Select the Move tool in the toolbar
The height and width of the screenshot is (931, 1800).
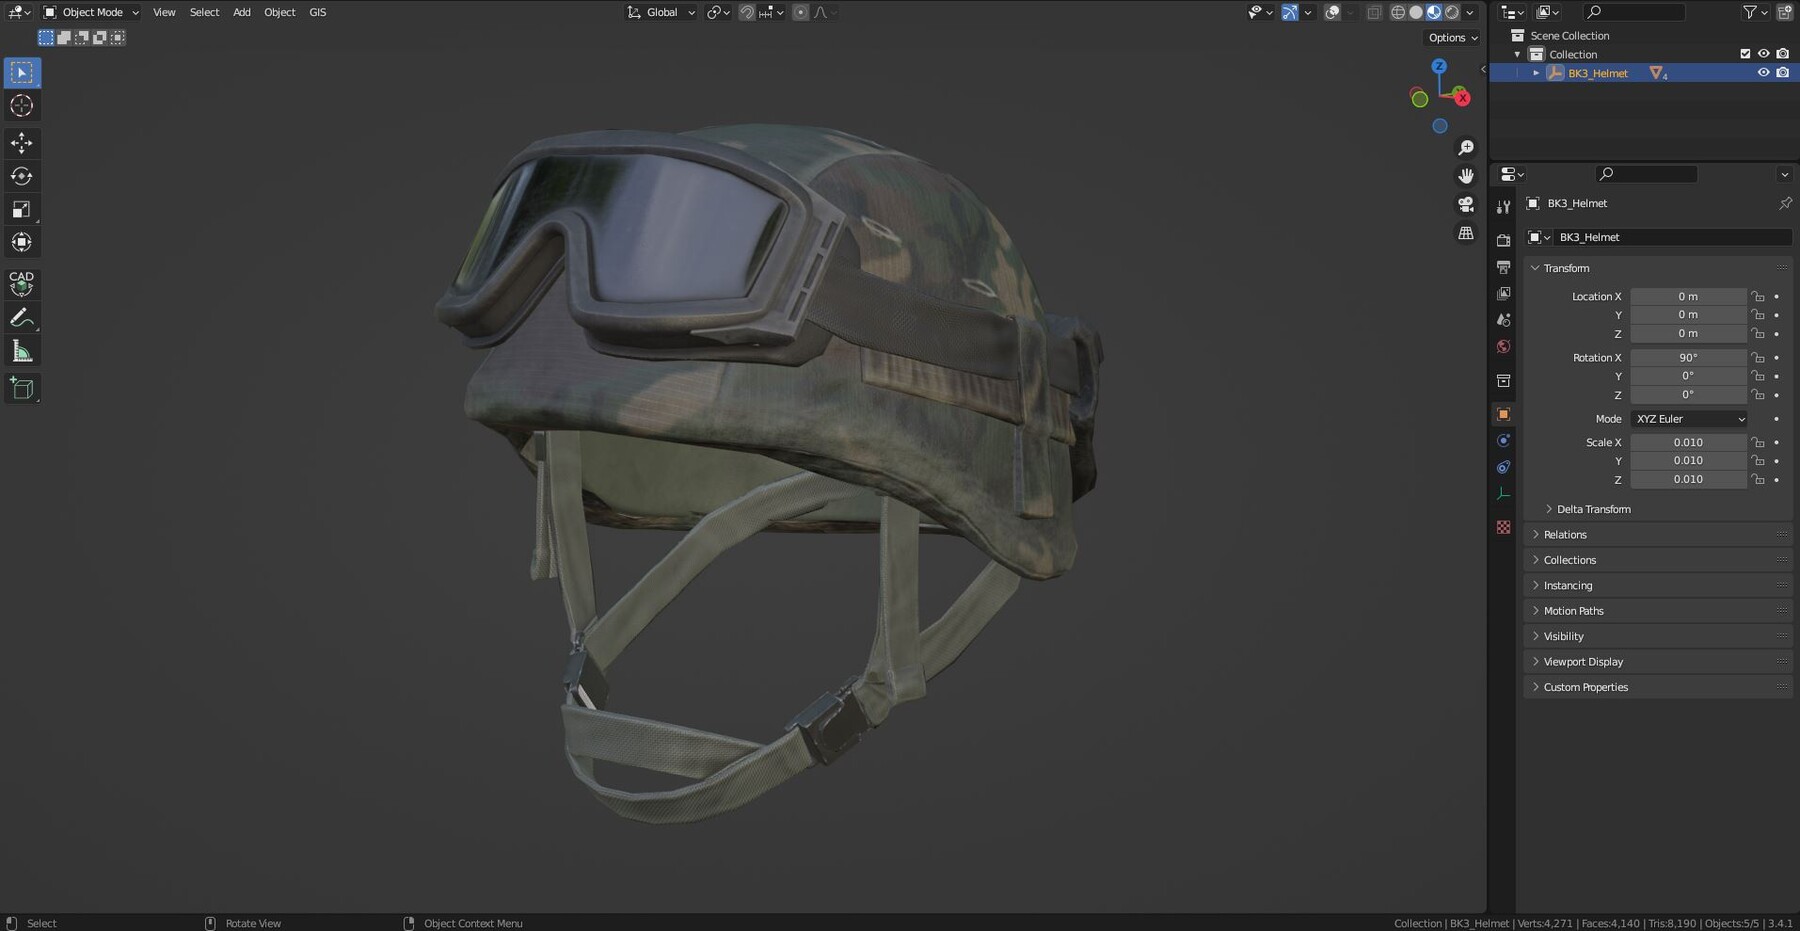[21, 143]
